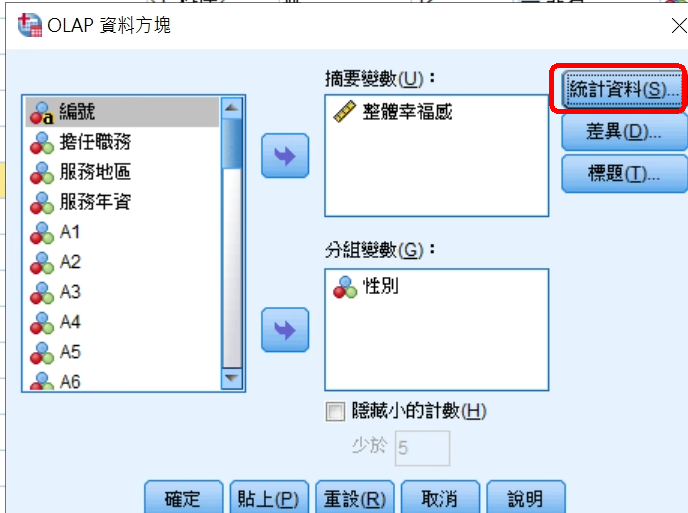The width and height of the screenshot is (688, 513).
Task: Click the variable list scrollbar thumb
Action: coord(232,143)
